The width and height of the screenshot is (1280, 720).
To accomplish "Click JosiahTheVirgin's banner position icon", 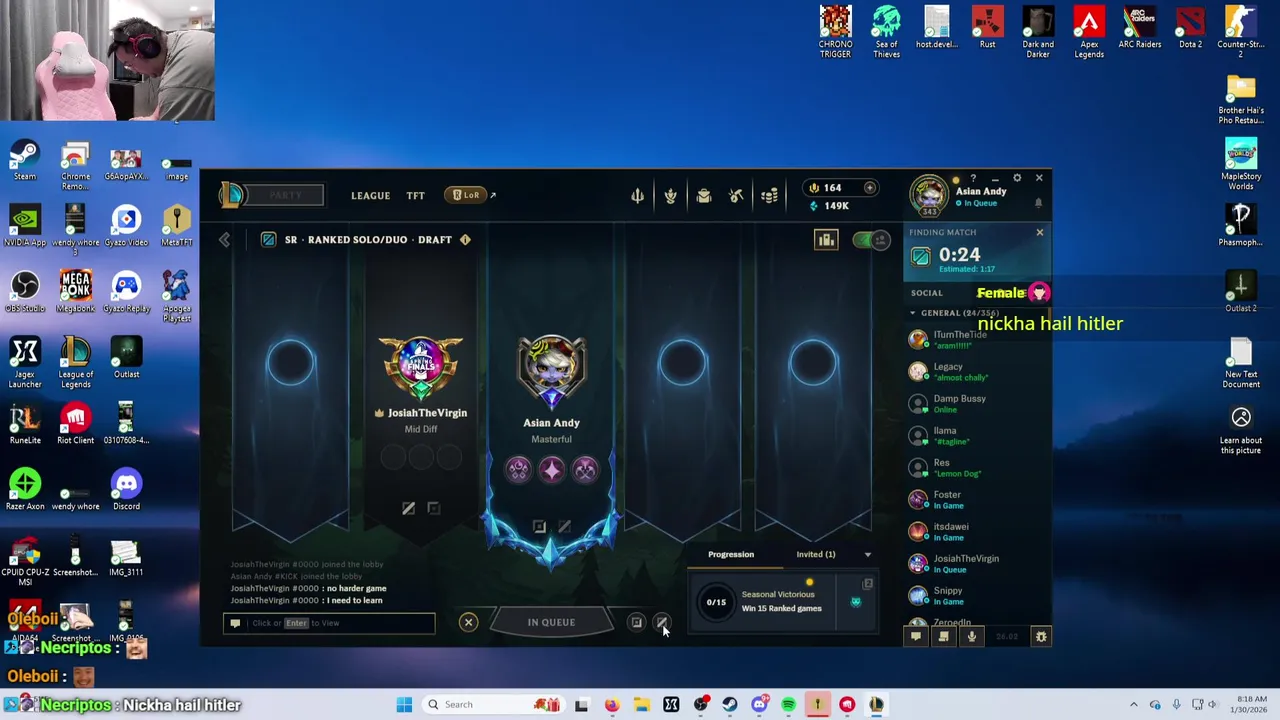I will 408,509.
